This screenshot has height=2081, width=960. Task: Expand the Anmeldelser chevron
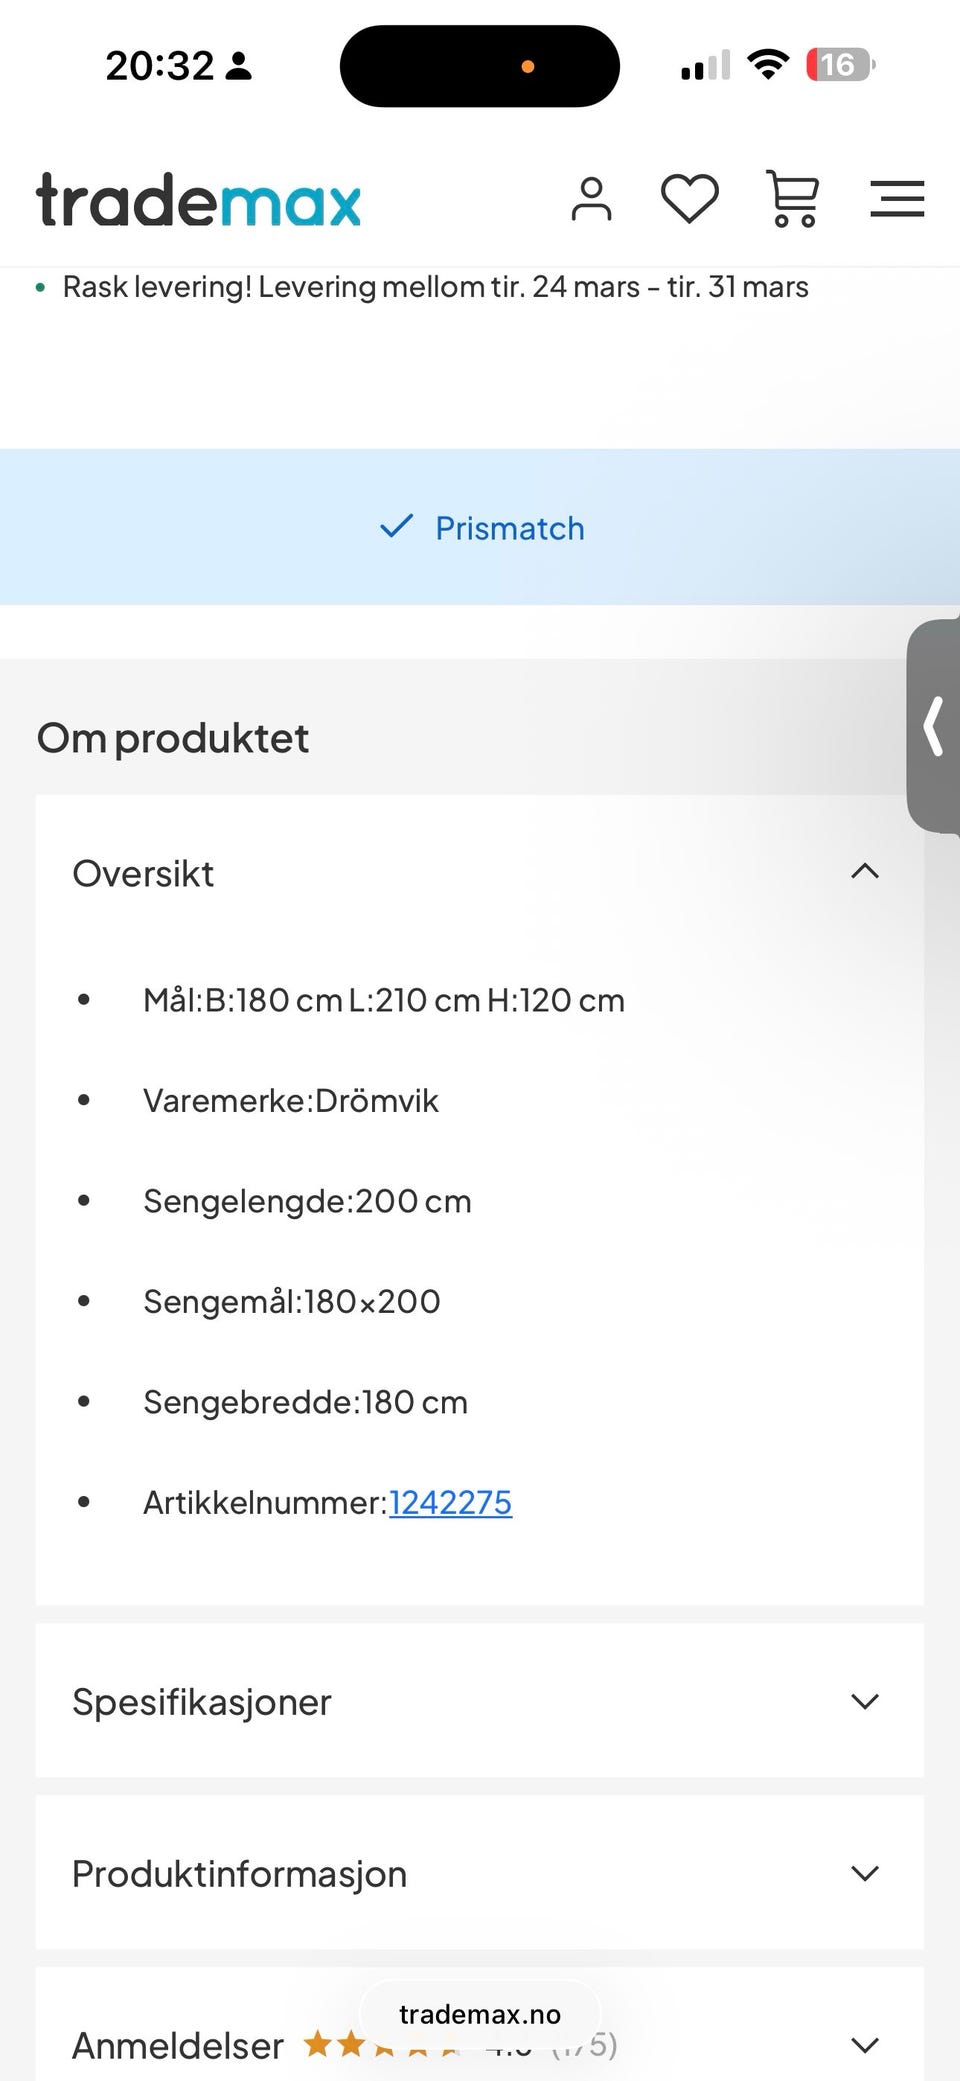[x=865, y=2045]
